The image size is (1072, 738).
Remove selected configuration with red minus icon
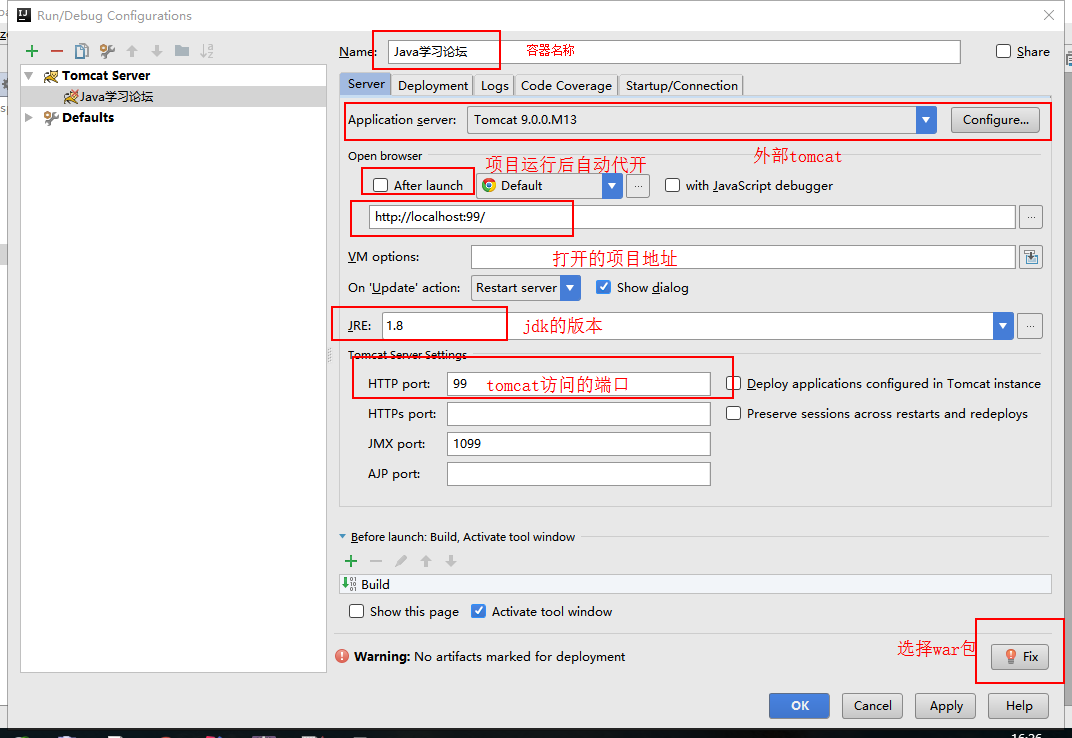click(57, 51)
